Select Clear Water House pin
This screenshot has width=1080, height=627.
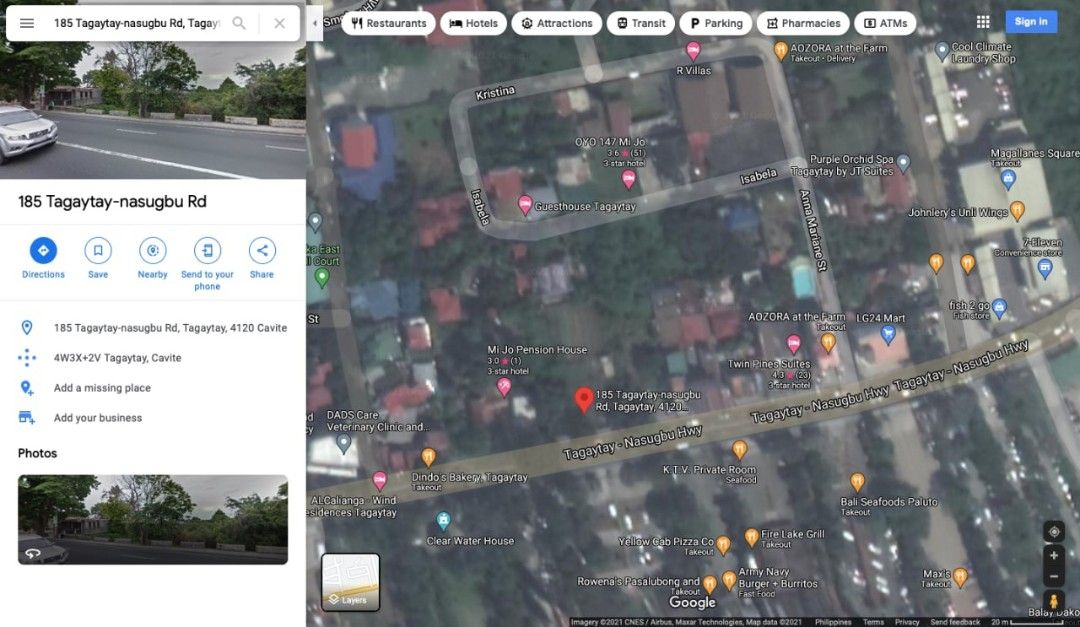[x=444, y=520]
